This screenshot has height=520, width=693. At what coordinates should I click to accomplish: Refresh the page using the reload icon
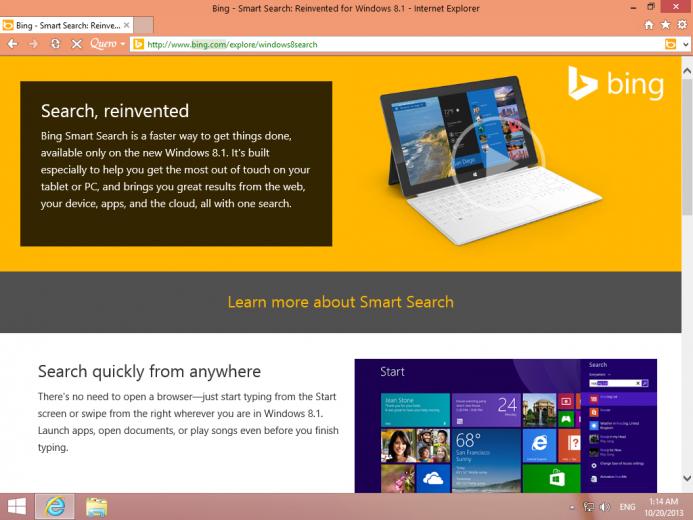pos(55,44)
